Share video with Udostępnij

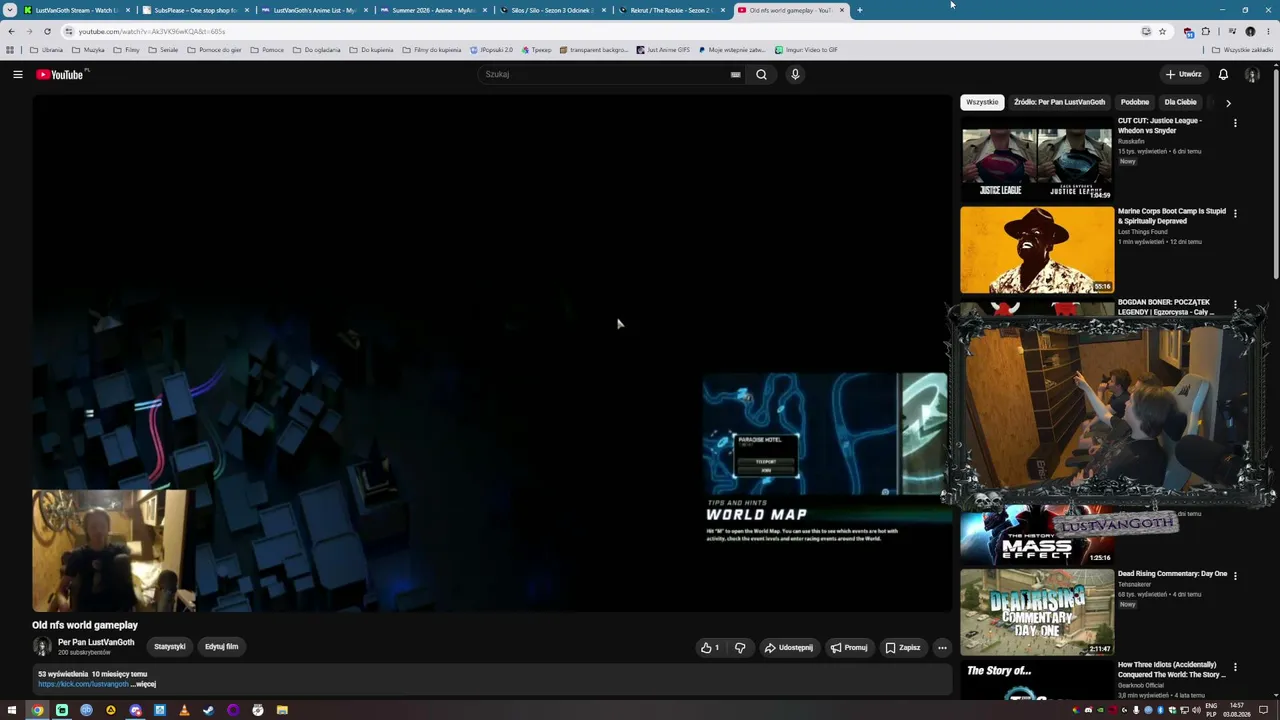788,647
